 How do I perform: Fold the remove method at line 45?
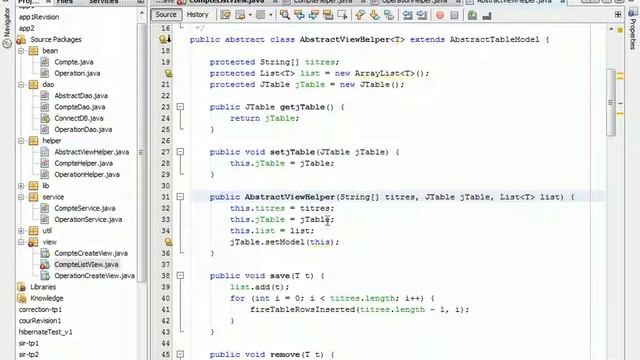[180, 354]
